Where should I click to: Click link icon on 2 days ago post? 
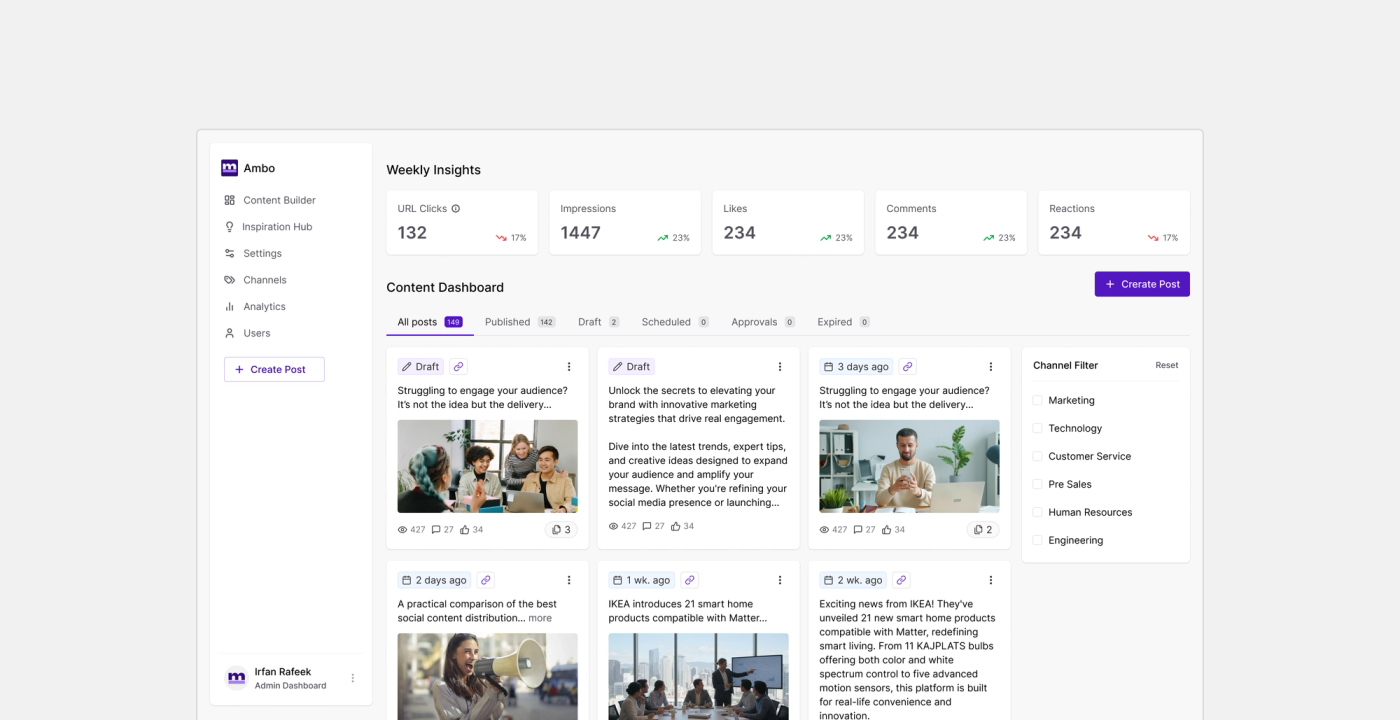tap(485, 580)
